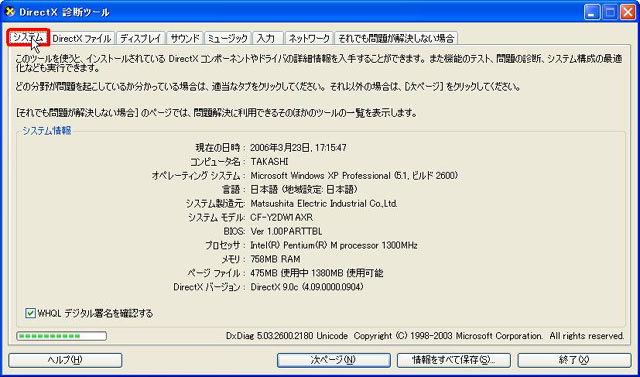
Task: Select the サウンド tab
Action: pyautogui.click(x=185, y=39)
